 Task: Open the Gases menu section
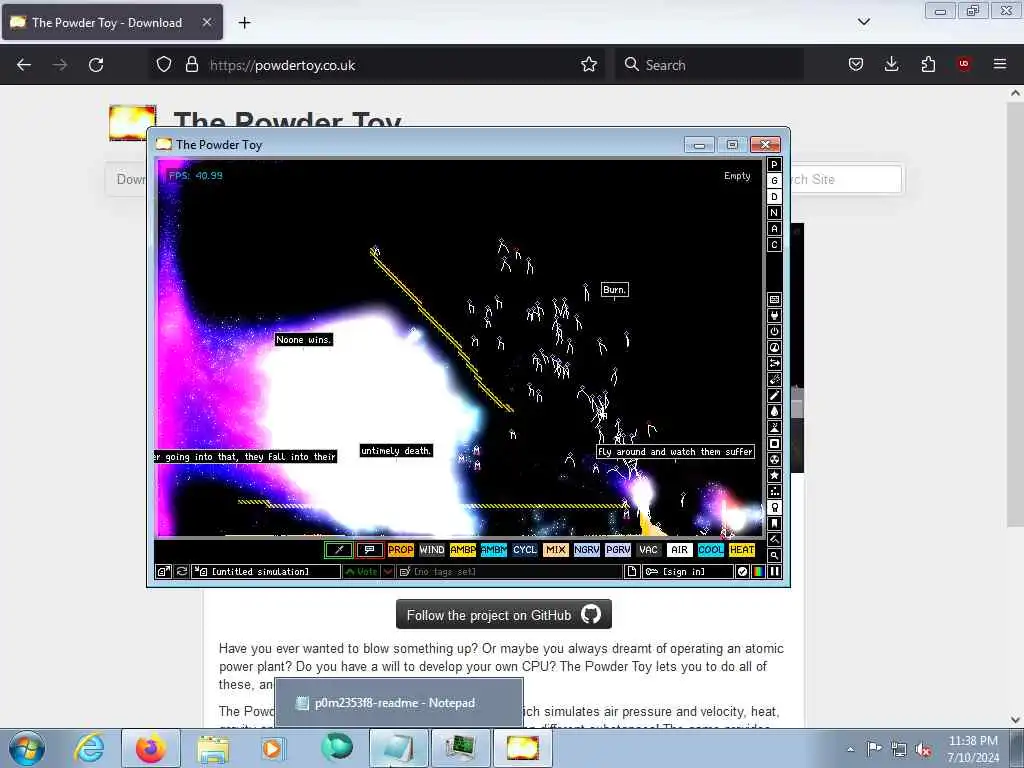tap(774, 396)
